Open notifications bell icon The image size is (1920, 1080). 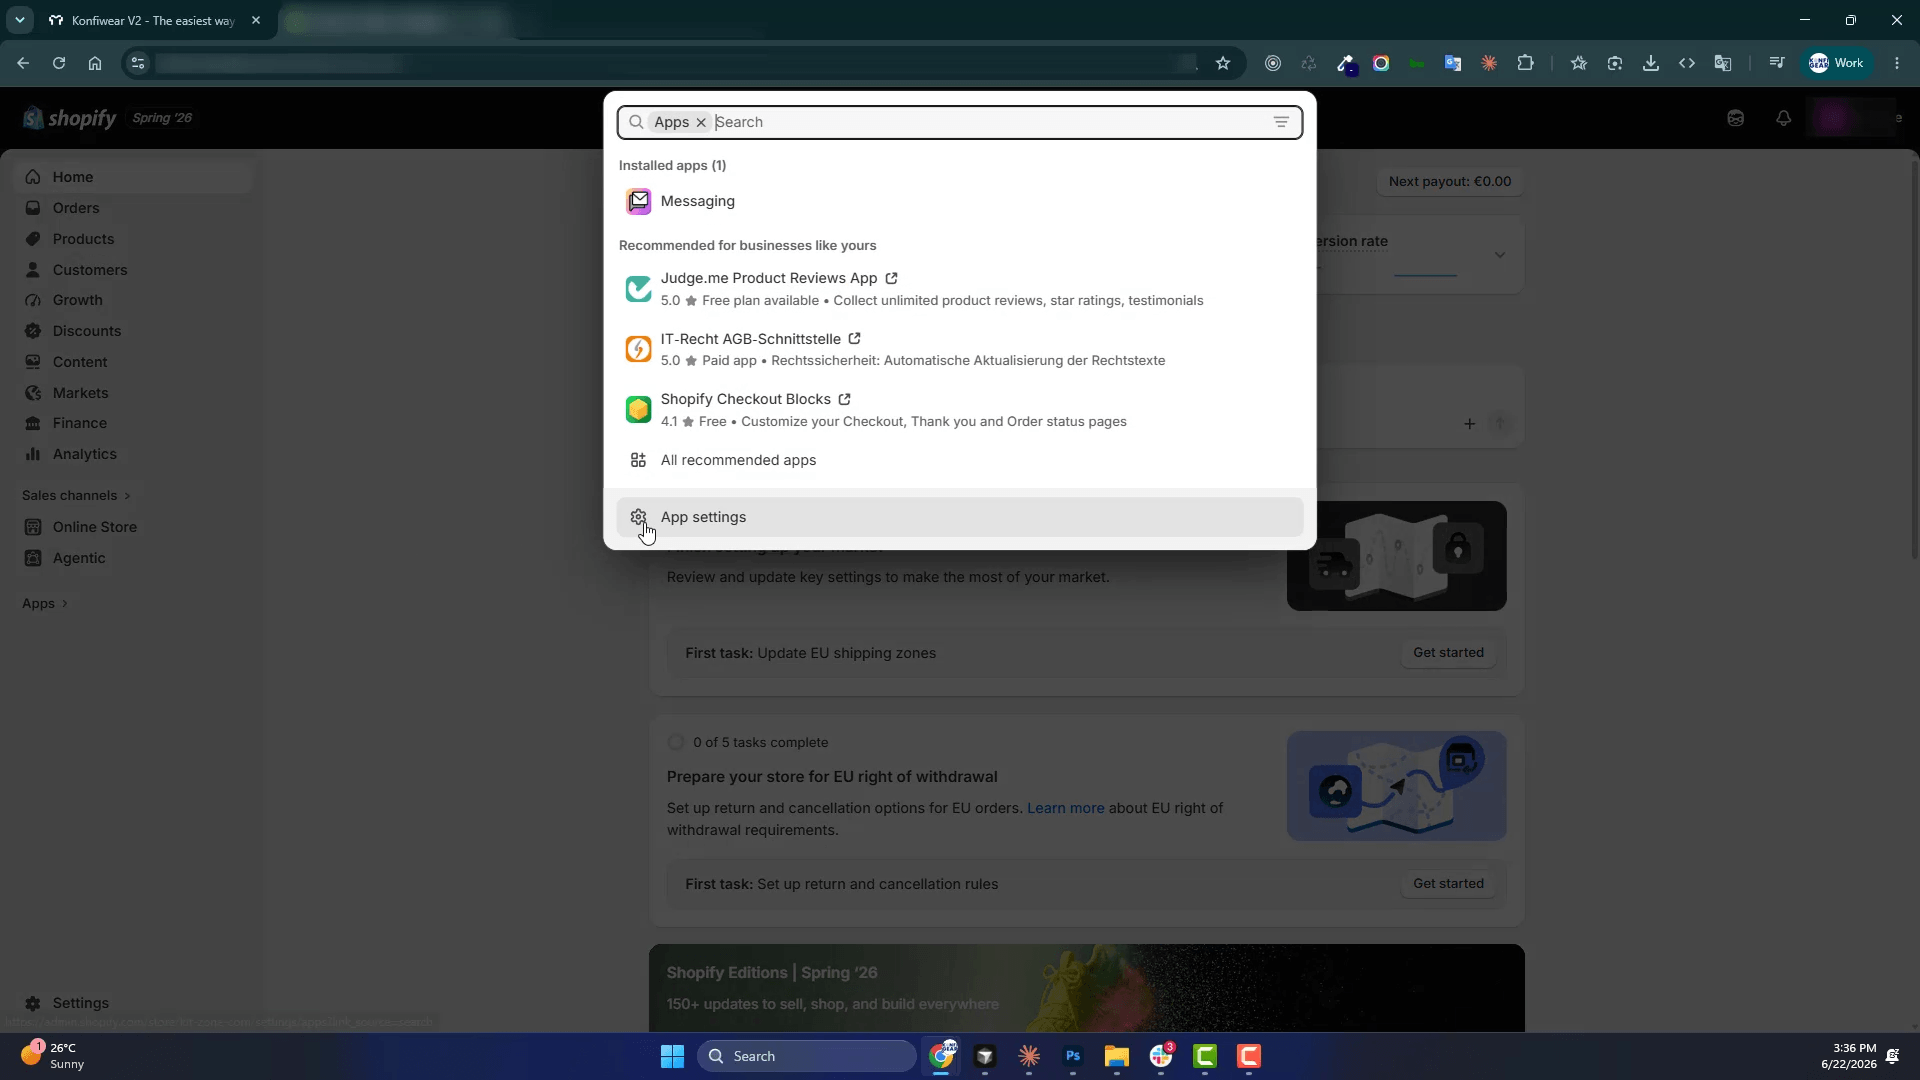click(x=1783, y=118)
